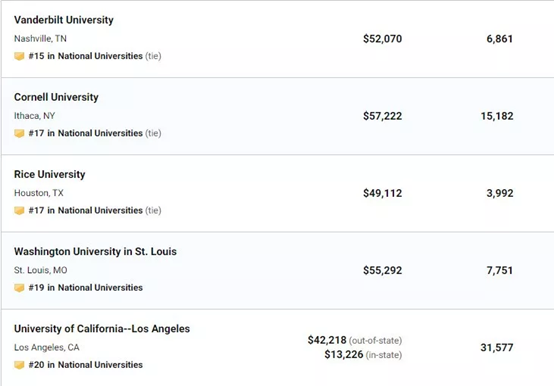This screenshot has width=554, height=386.
Task: Click Vanderbilt's $52,070 tuition figure
Action: (383, 39)
